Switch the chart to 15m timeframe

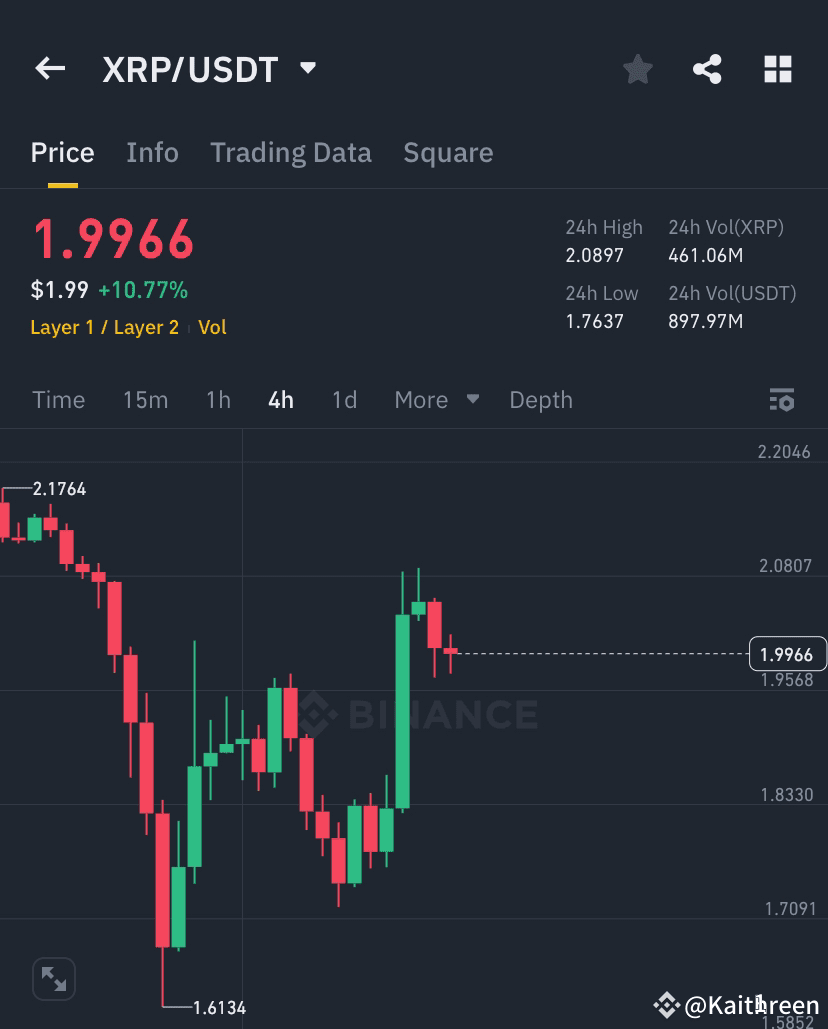pyautogui.click(x=146, y=399)
